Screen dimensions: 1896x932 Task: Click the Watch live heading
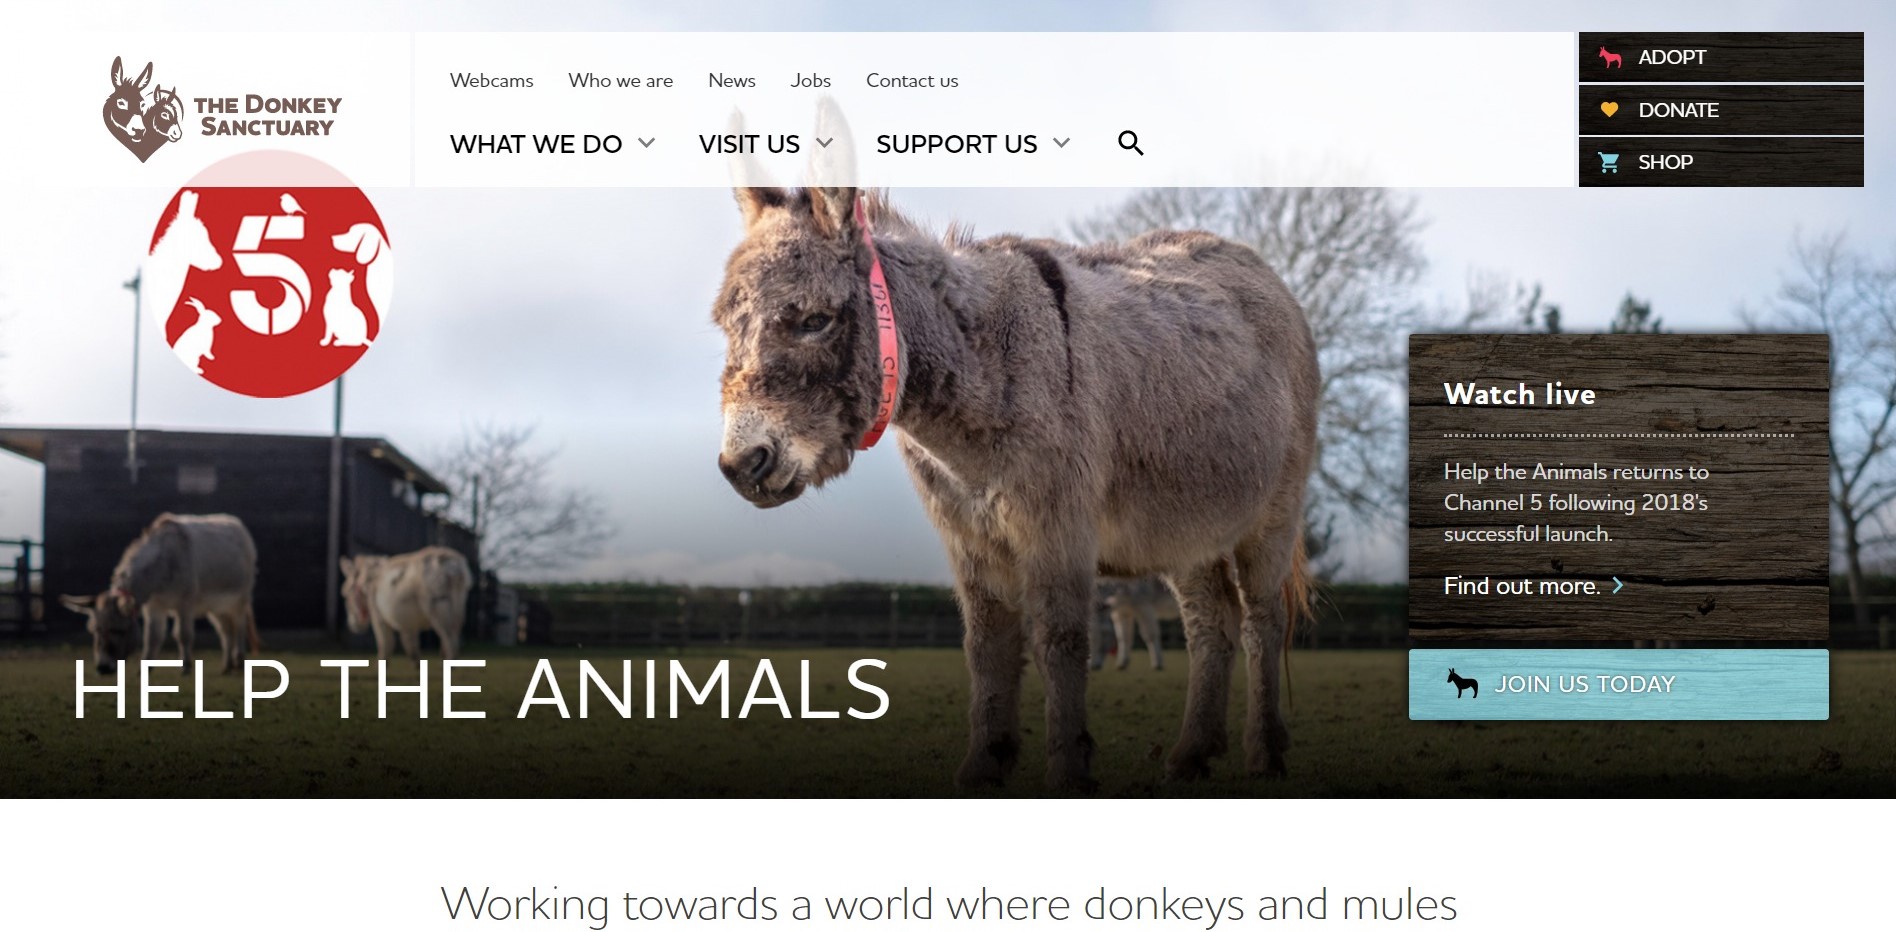click(1519, 394)
